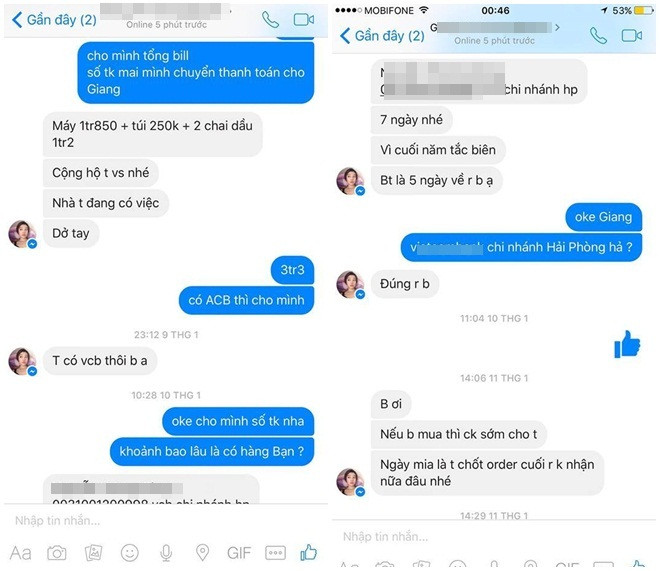Open the more options ellipsis icon
Image resolution: width=660 pixels, height=571 pixels.
tap(275, 552)
